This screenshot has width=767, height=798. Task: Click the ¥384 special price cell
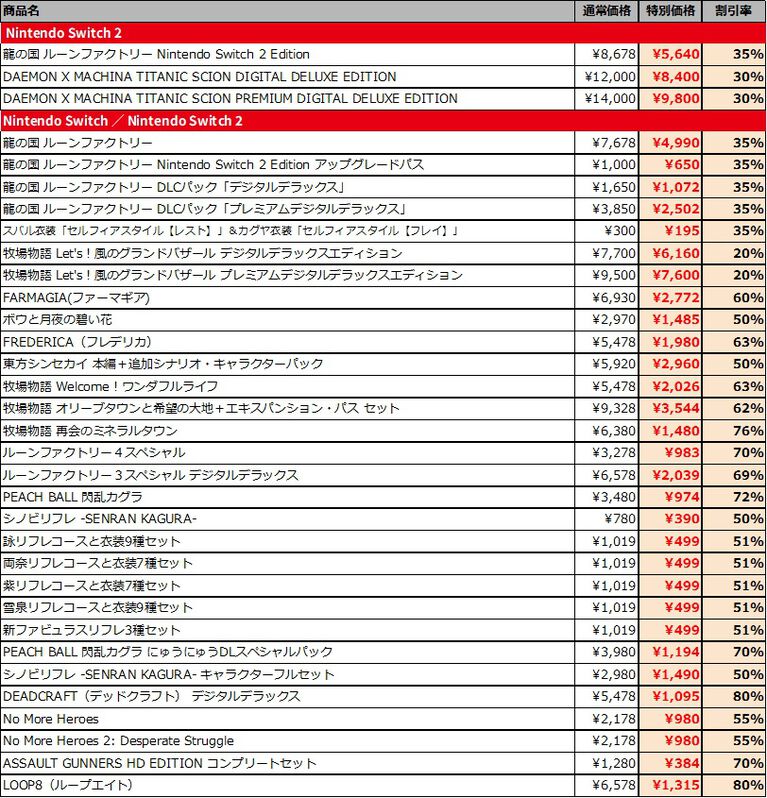pyautogui.click(x=670, y=763)
